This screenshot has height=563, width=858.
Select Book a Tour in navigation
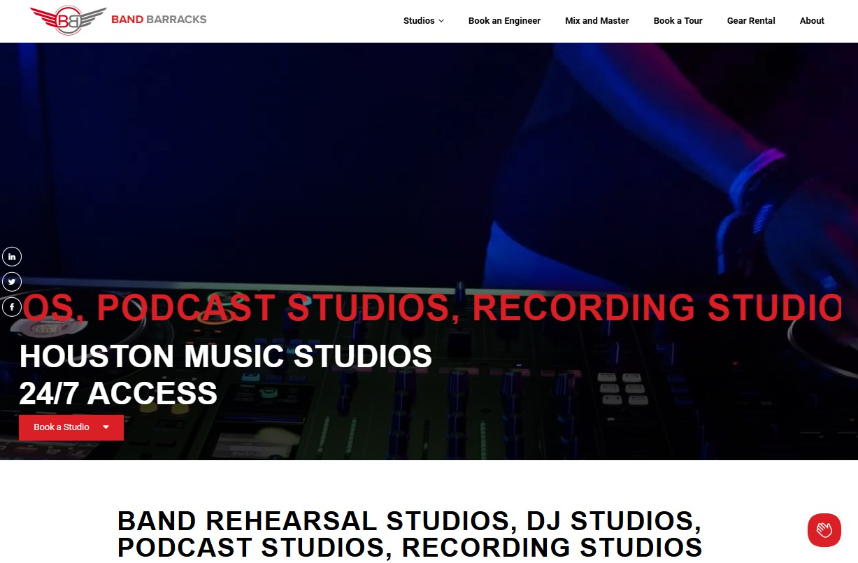[677, 21]
